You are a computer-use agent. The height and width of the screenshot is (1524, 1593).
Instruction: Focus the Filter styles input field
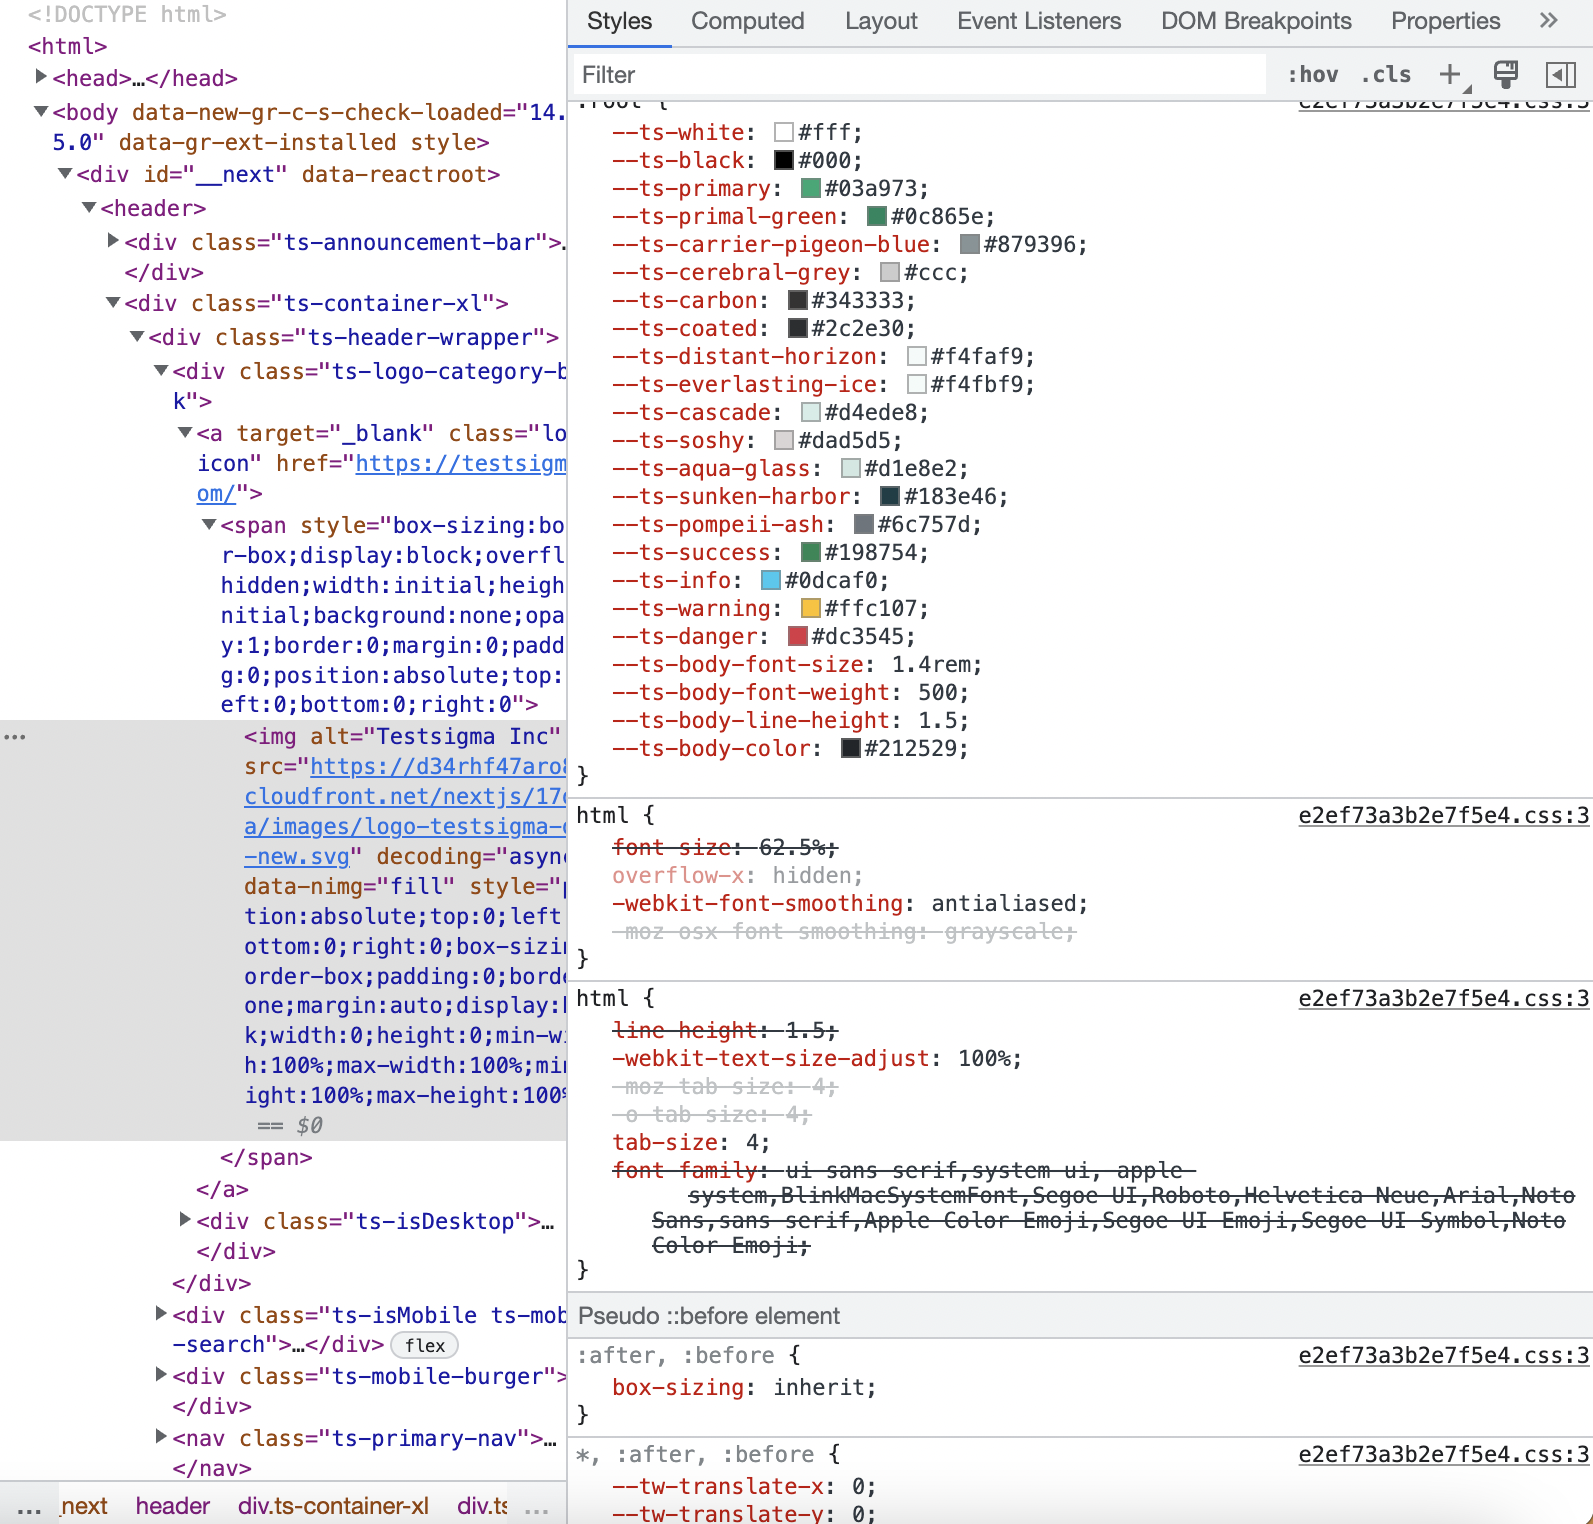click(x=919, y=74)
